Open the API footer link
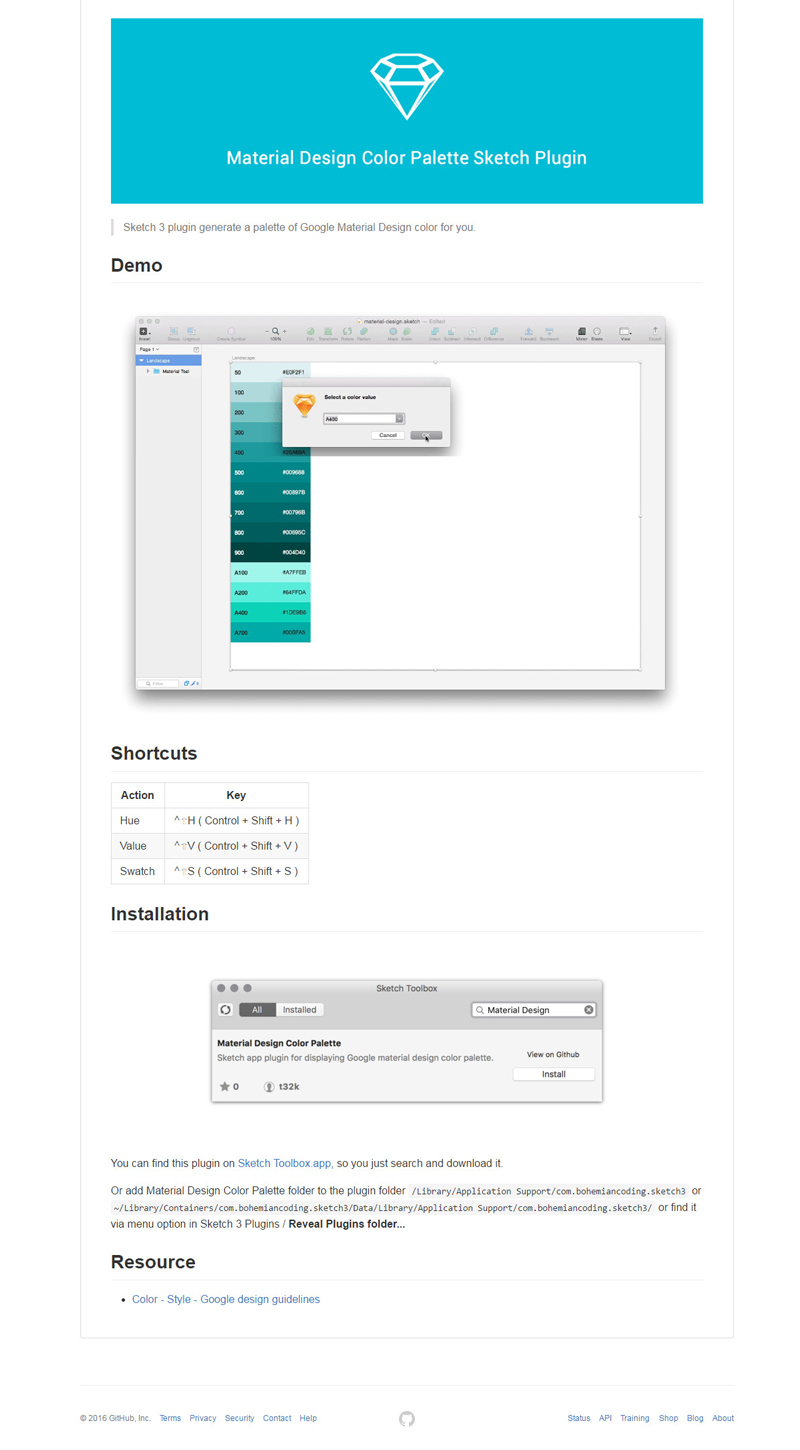800x1450 pixels. pos(605,1418)
